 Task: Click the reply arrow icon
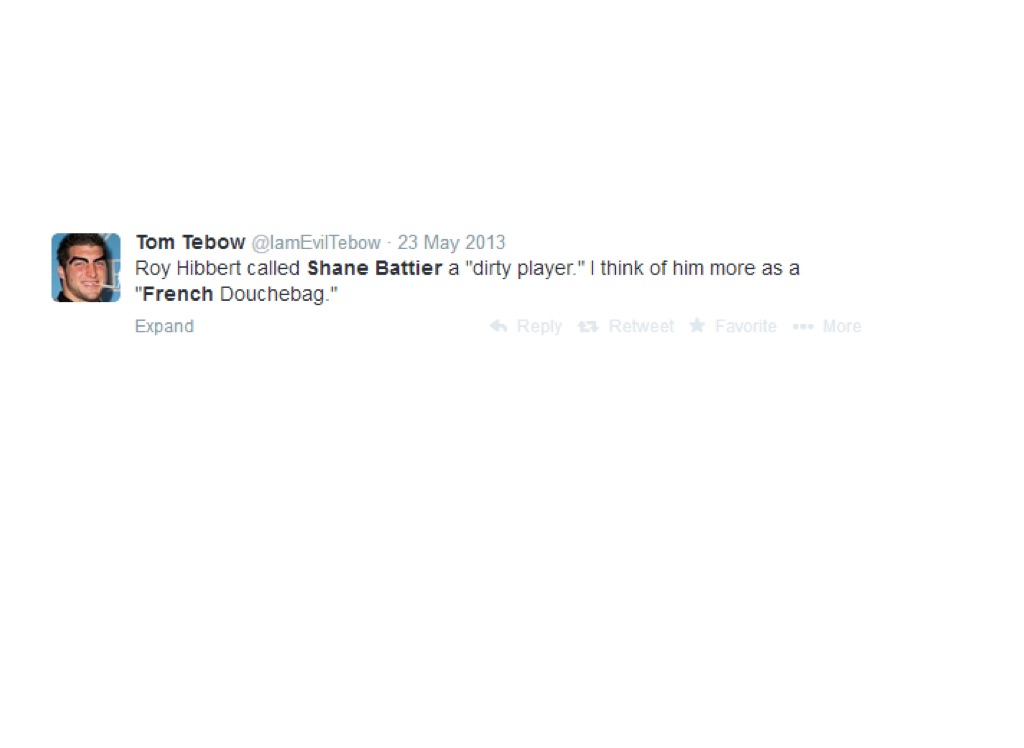(498, 326)
